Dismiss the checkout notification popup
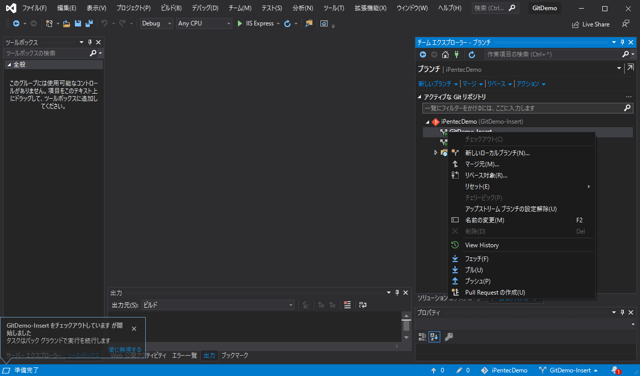This screenshot has height=376, width=640. pyautogui.click(x=134, y=329)
